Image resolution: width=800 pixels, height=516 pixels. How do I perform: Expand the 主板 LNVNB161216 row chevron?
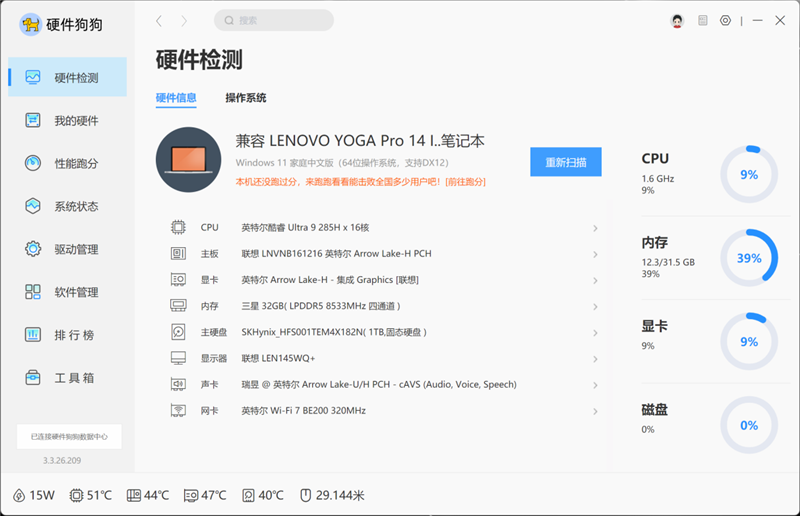(595, 254)
